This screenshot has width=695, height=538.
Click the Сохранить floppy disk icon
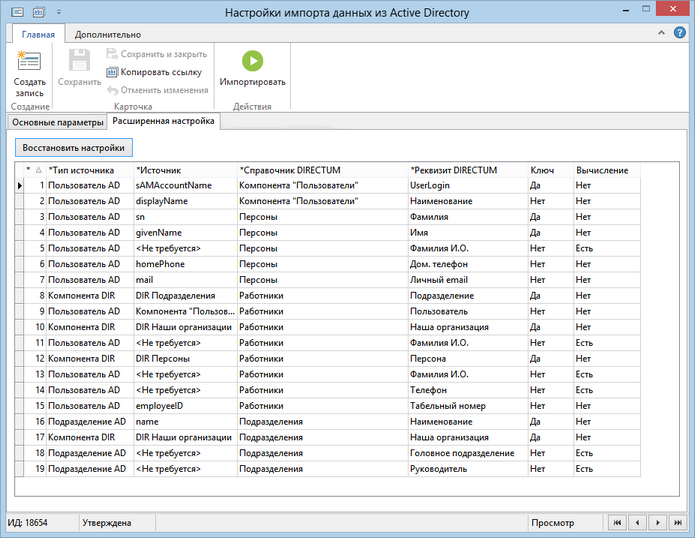click(x=79, y=60)
